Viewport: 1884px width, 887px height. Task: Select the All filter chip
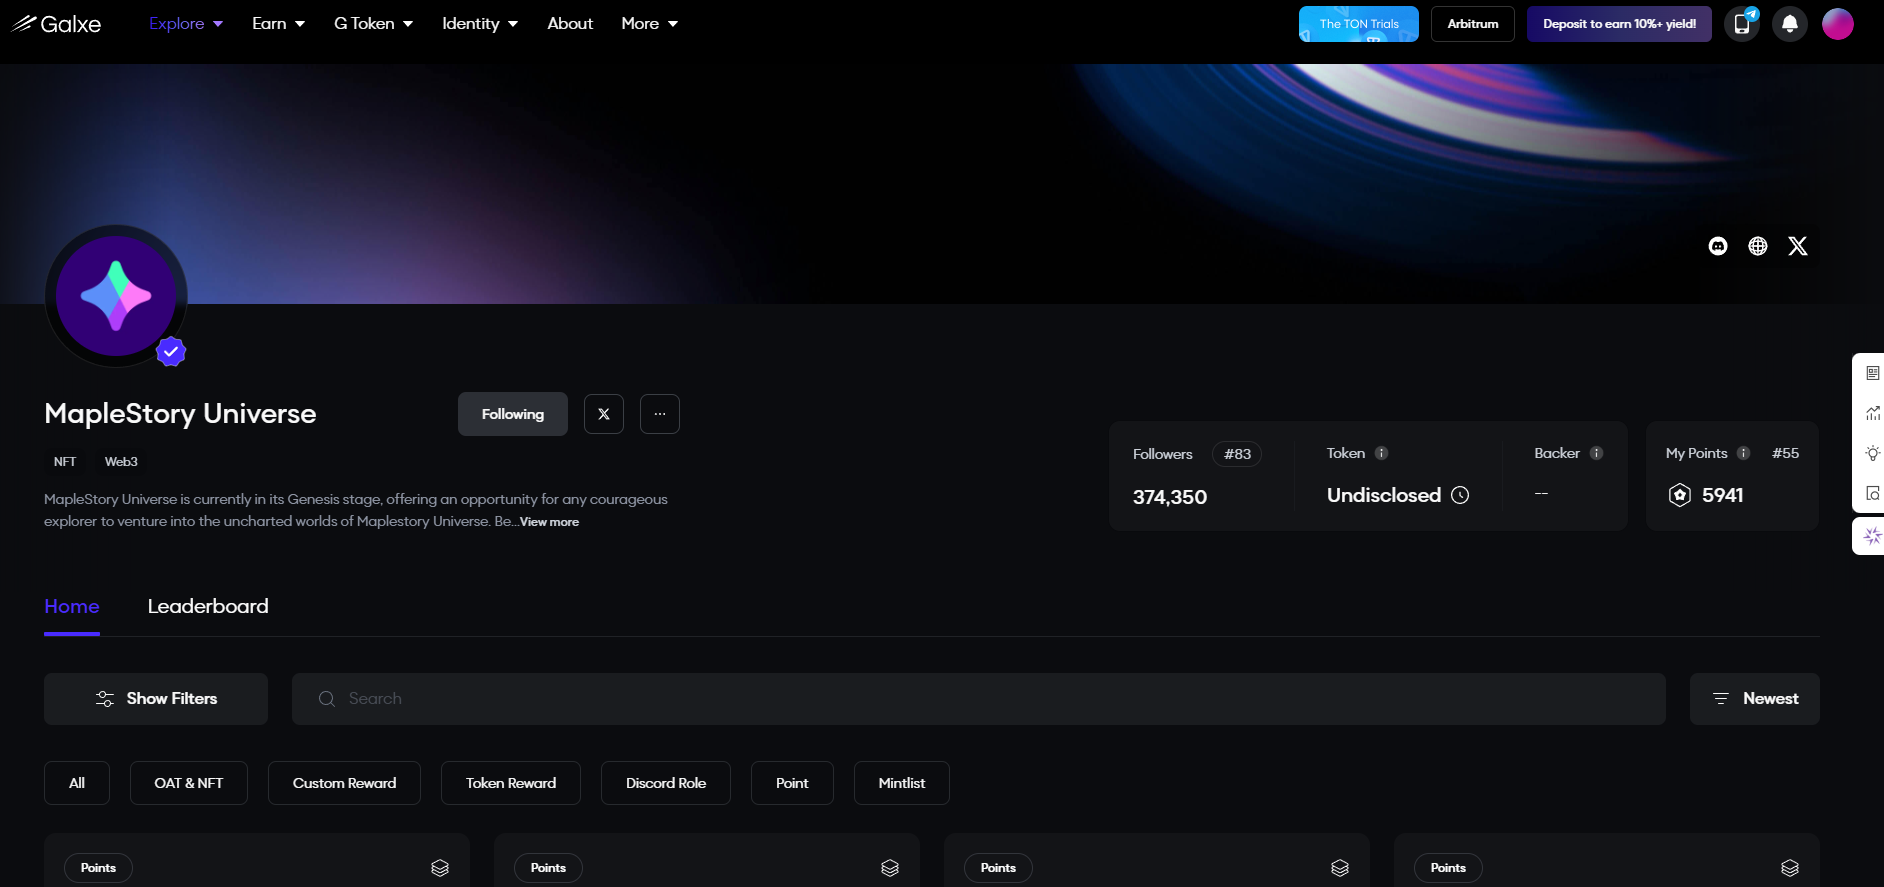tap(77, 783)
